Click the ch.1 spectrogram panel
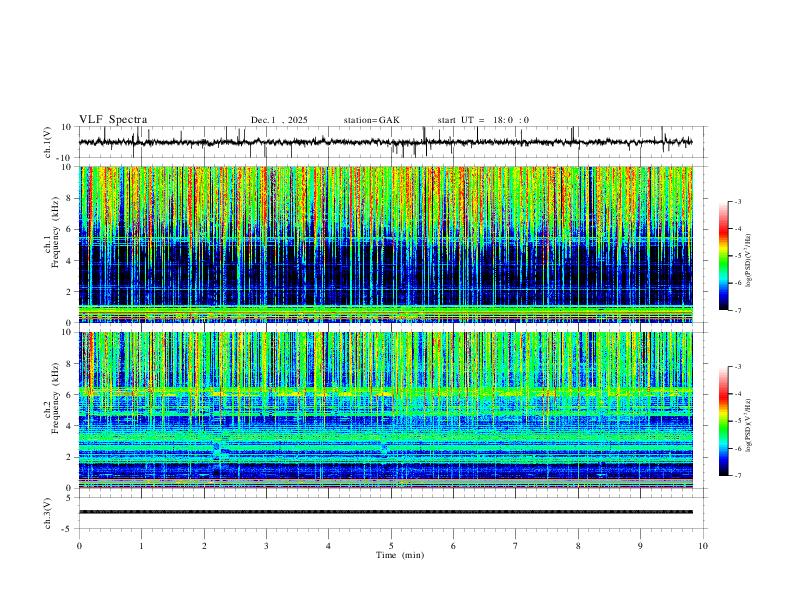 pos(385,244)
